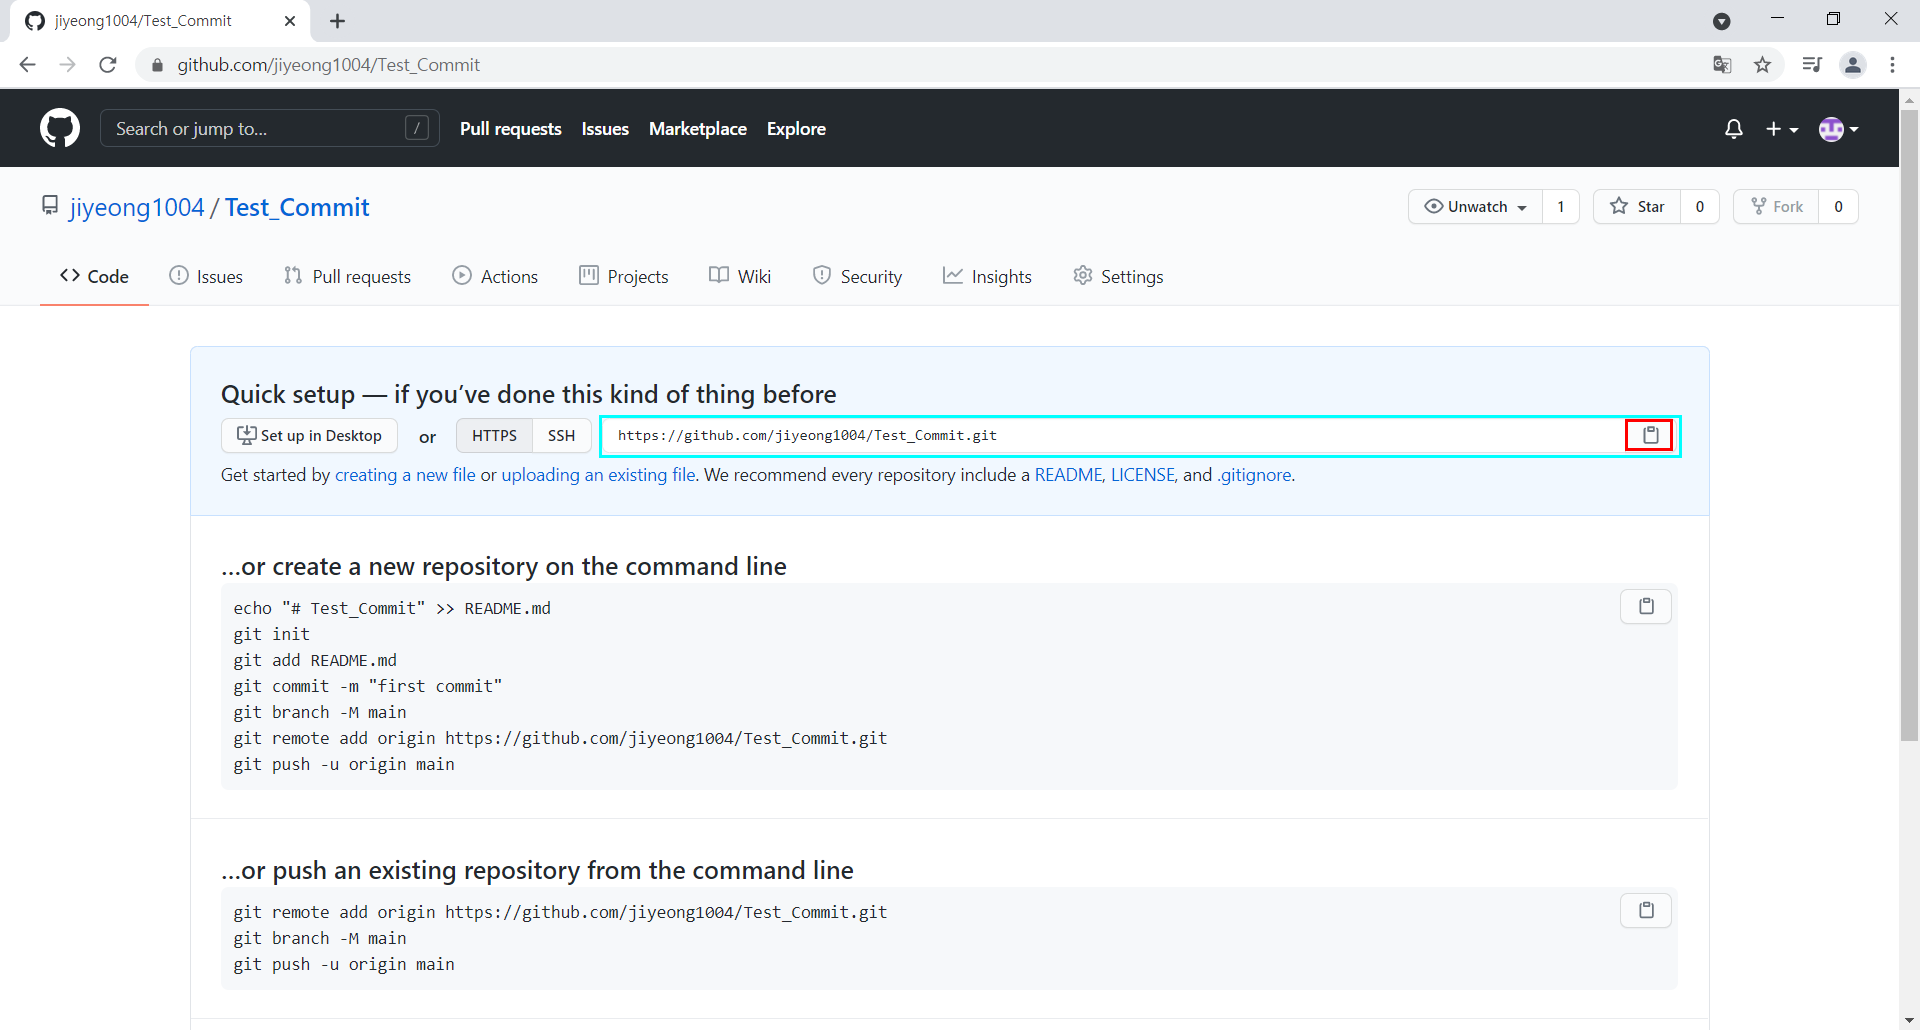
Task: Click the Set up in Desktop button
Action: 309,435
